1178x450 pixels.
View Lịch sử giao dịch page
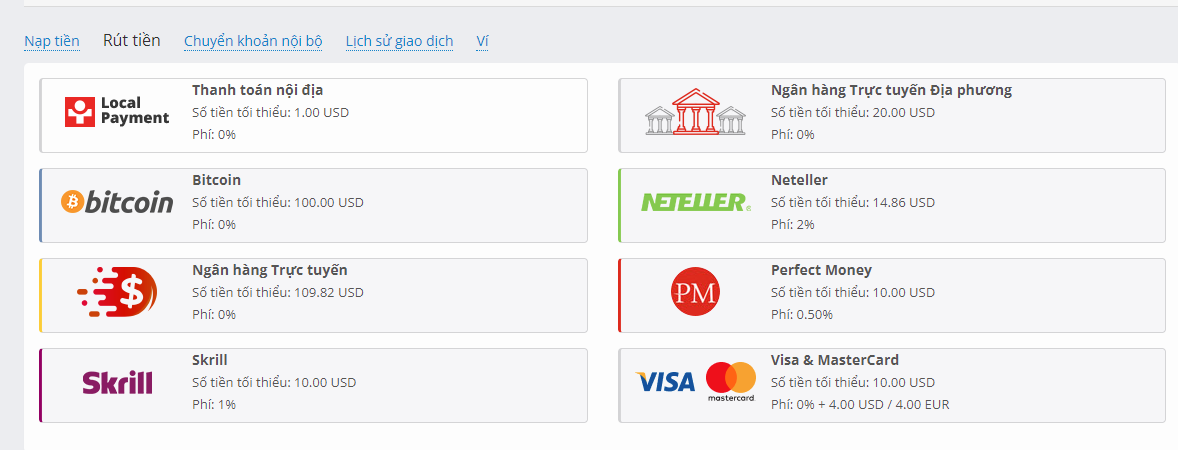pos(400,41)
